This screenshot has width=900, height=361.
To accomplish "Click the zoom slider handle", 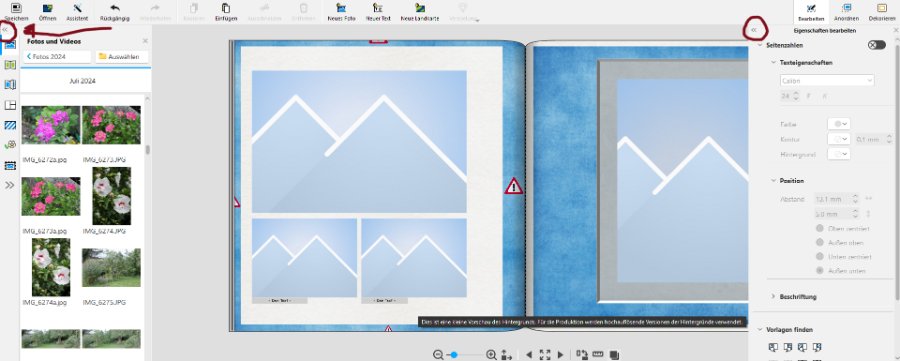I will point(454,355).
